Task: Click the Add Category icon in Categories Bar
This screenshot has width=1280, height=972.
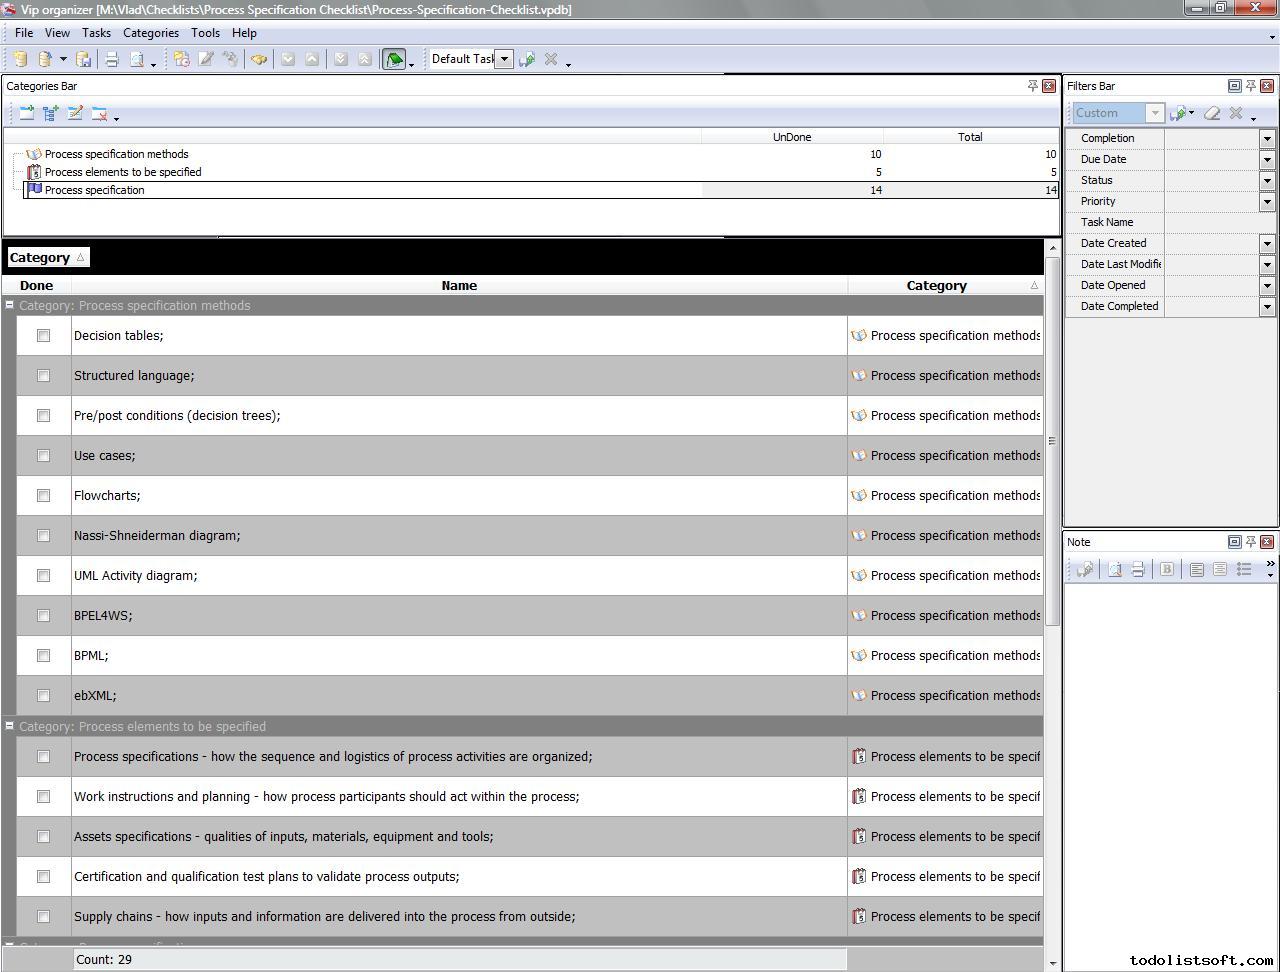Action: click(x=27, y=114)
